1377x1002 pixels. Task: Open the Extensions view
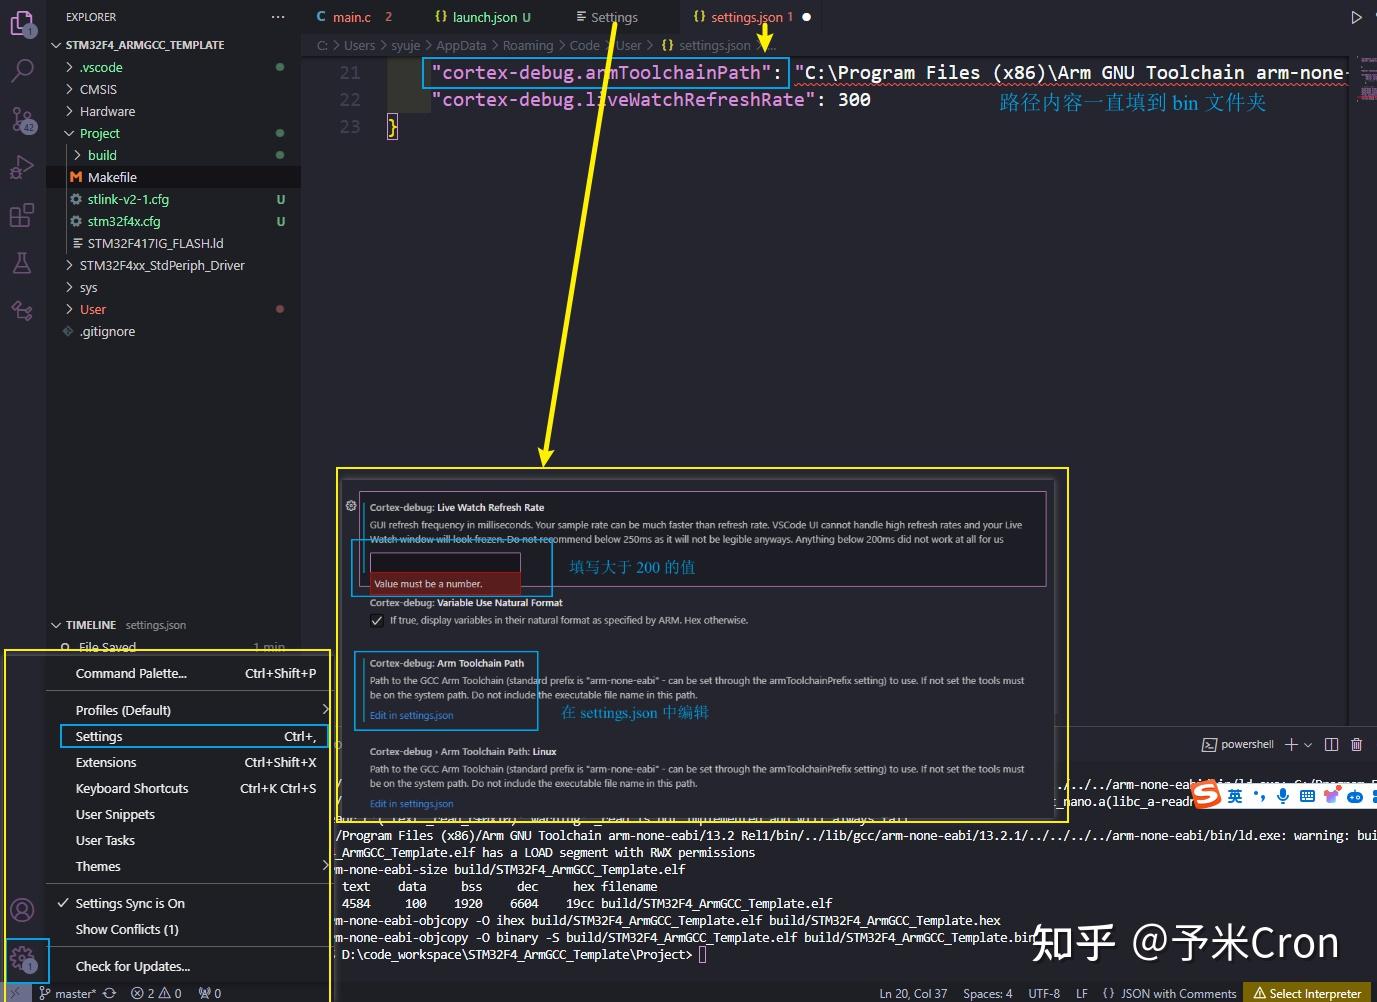point(22,215)
